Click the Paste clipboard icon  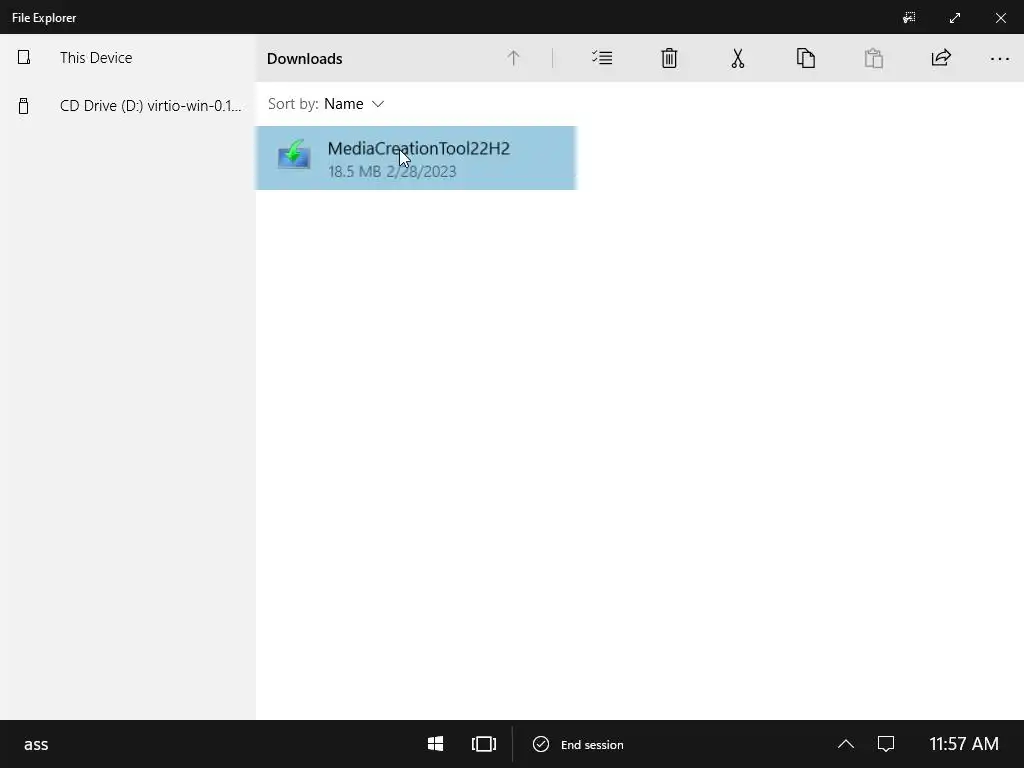click(874, 58)
